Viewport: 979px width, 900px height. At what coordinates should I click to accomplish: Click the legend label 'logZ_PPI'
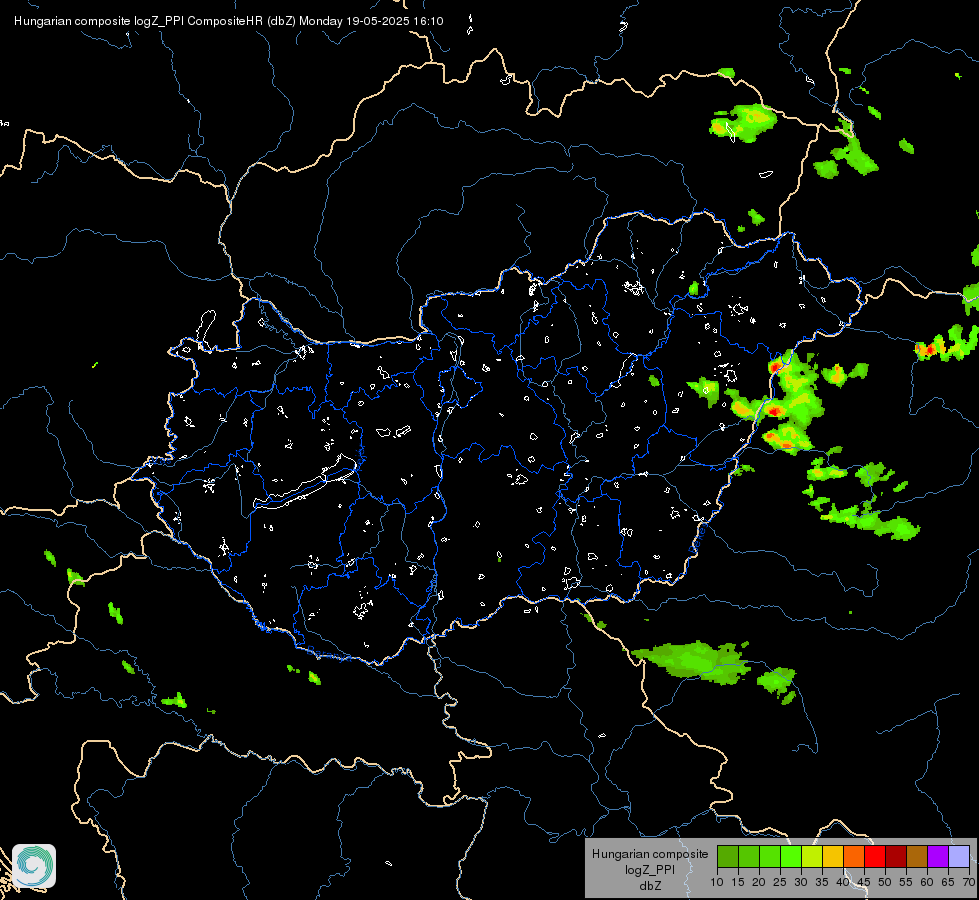tap(650, 869)
